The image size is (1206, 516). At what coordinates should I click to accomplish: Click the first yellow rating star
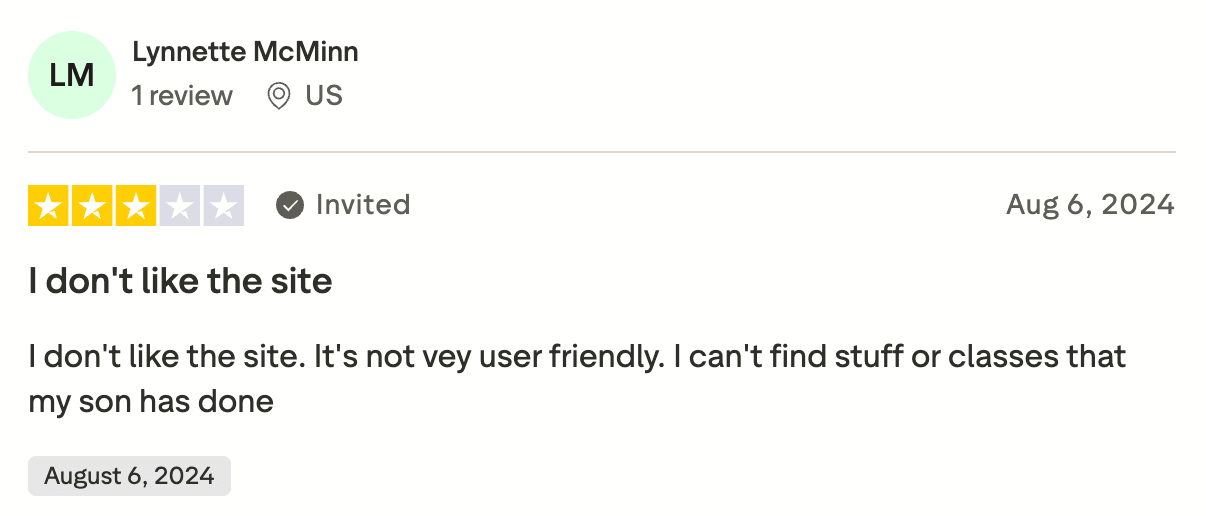tap(49, 205)
